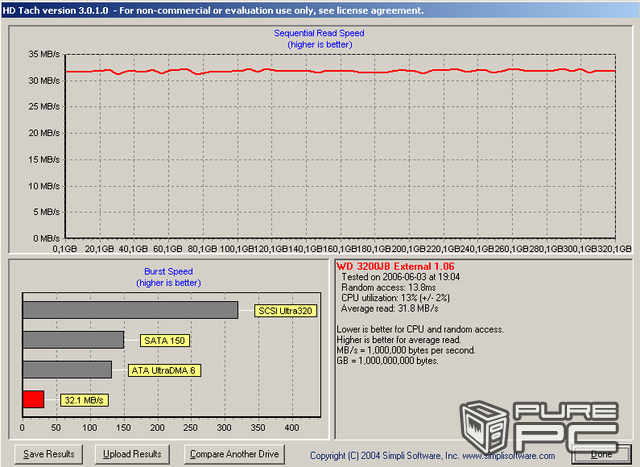Screen dimensions: 640x467
Task: Click the HD Tach version title bar
Action: pos(320,10)
